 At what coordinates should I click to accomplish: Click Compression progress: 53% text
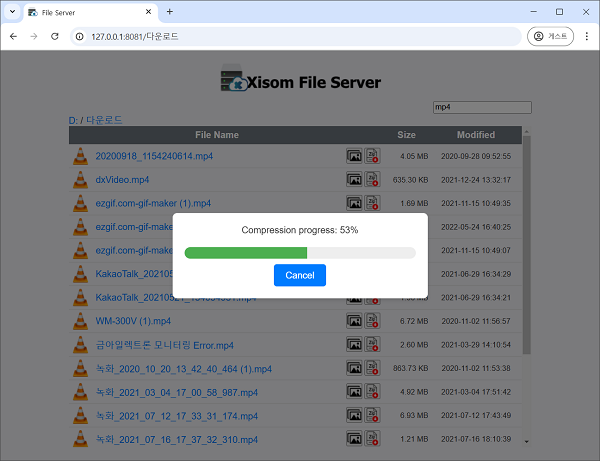pos(300,230)
